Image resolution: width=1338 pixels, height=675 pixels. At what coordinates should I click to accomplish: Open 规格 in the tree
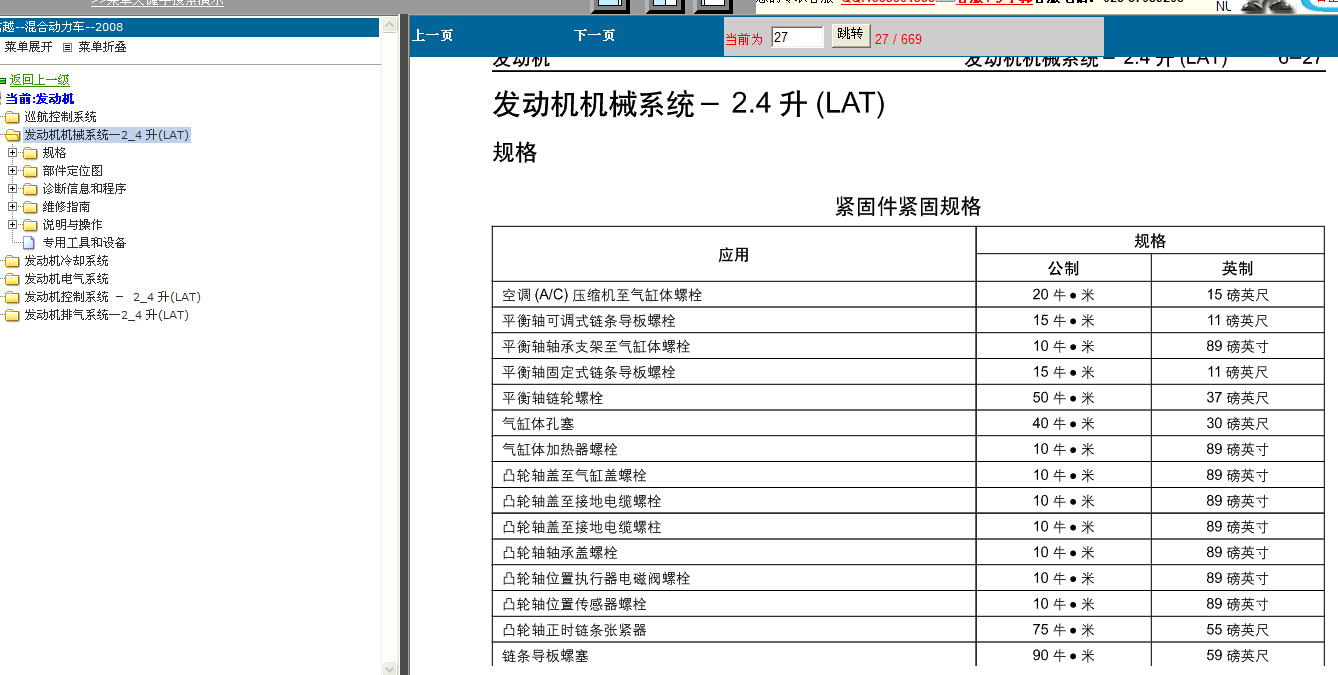click(54, 153)
